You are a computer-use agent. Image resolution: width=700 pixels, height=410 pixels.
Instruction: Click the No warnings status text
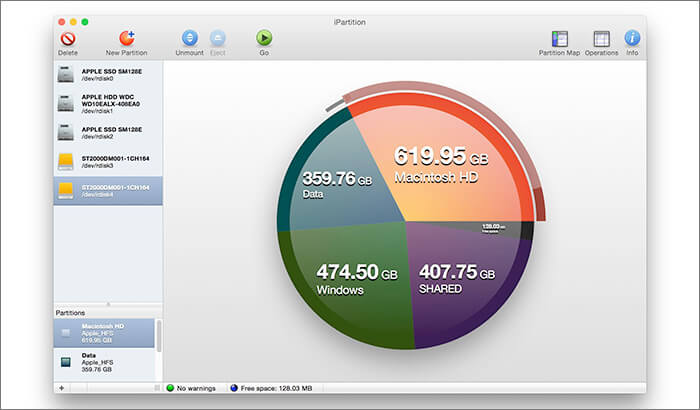pos(196,388)
